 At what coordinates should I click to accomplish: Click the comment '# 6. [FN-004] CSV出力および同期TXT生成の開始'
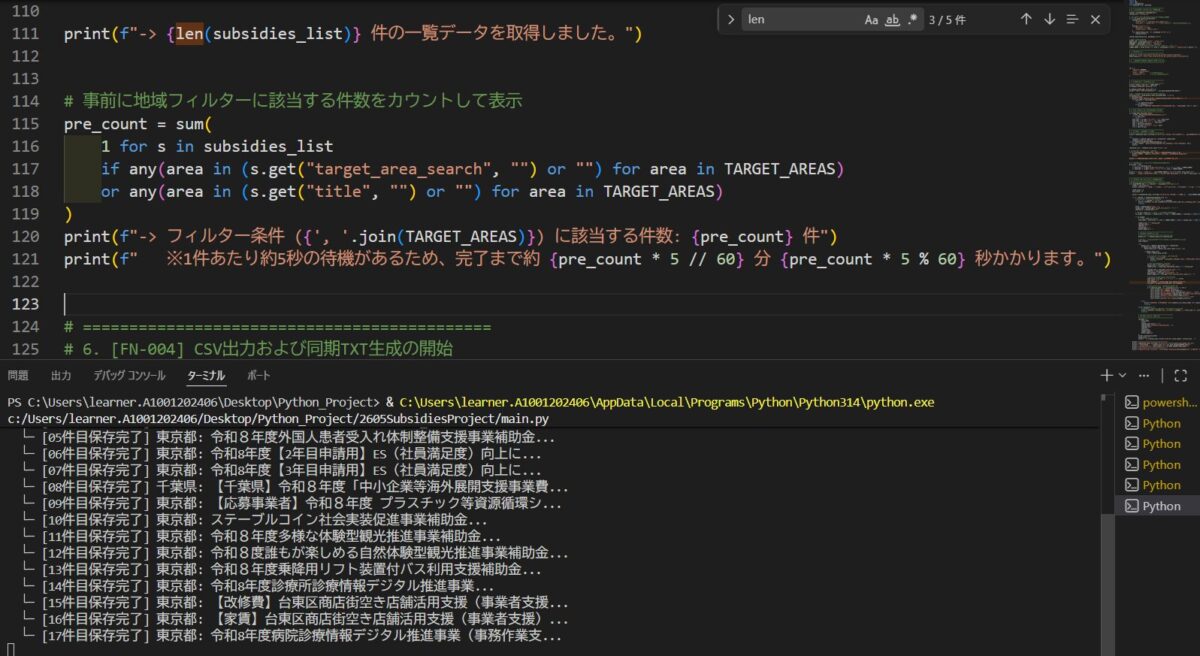(258, 348)
